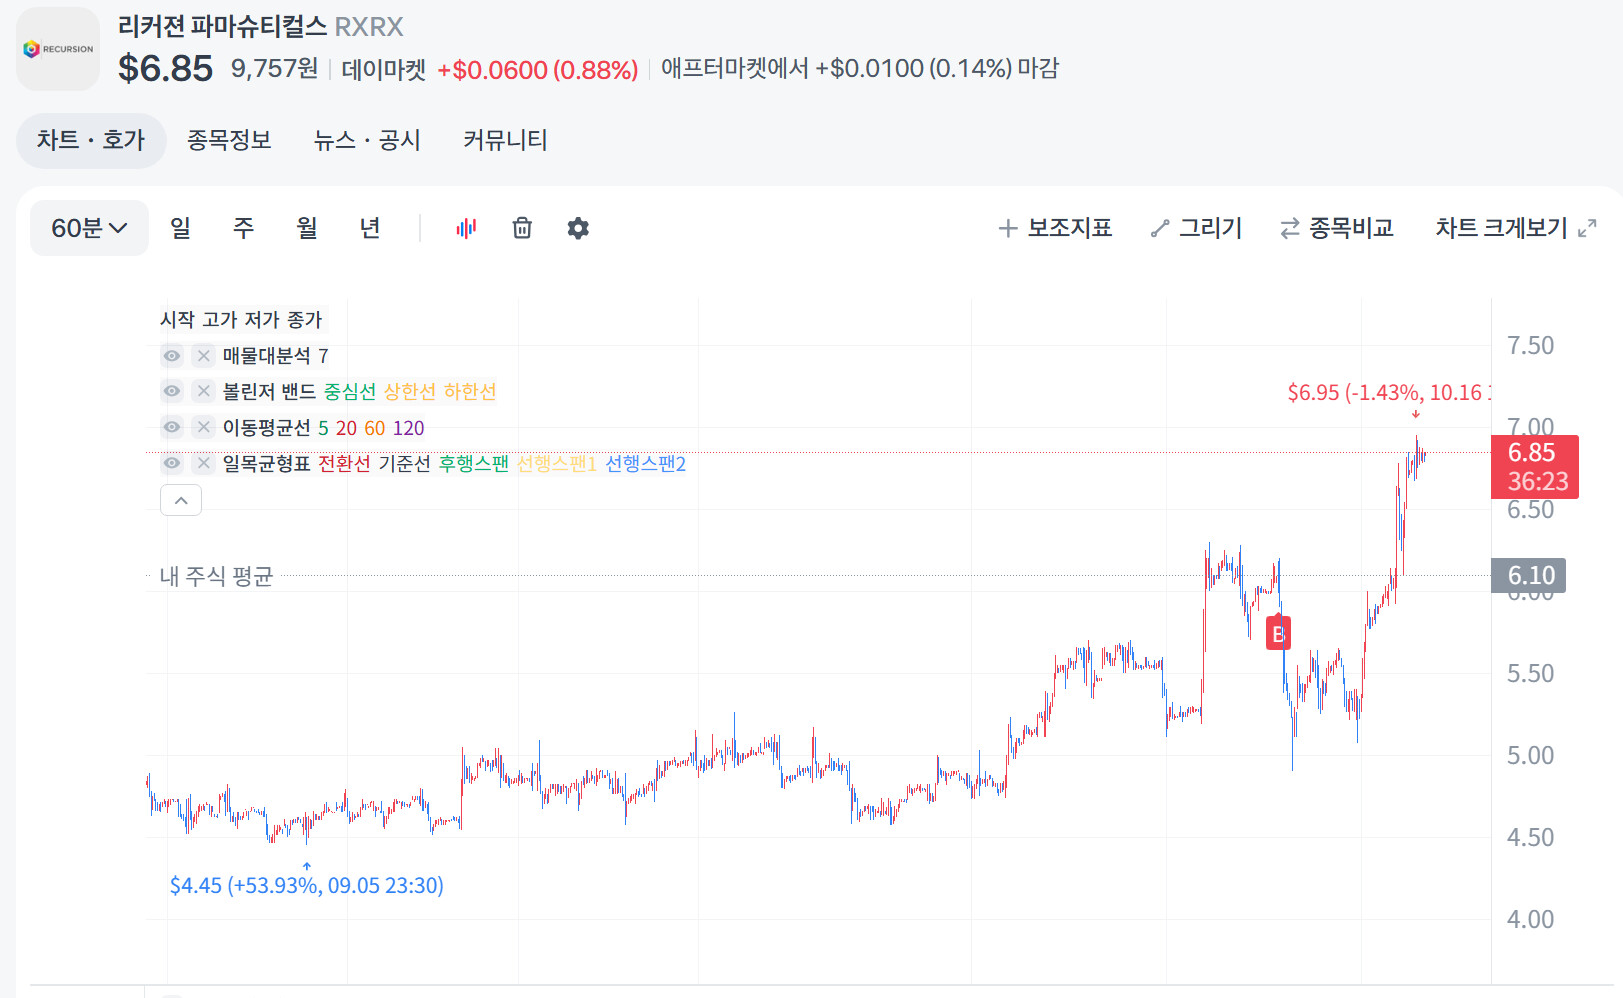Click the 후행스팬 Ichimoku legend label
This screenshot has width=1623, height=998.
pyautogui.click(x=474, y=463)
